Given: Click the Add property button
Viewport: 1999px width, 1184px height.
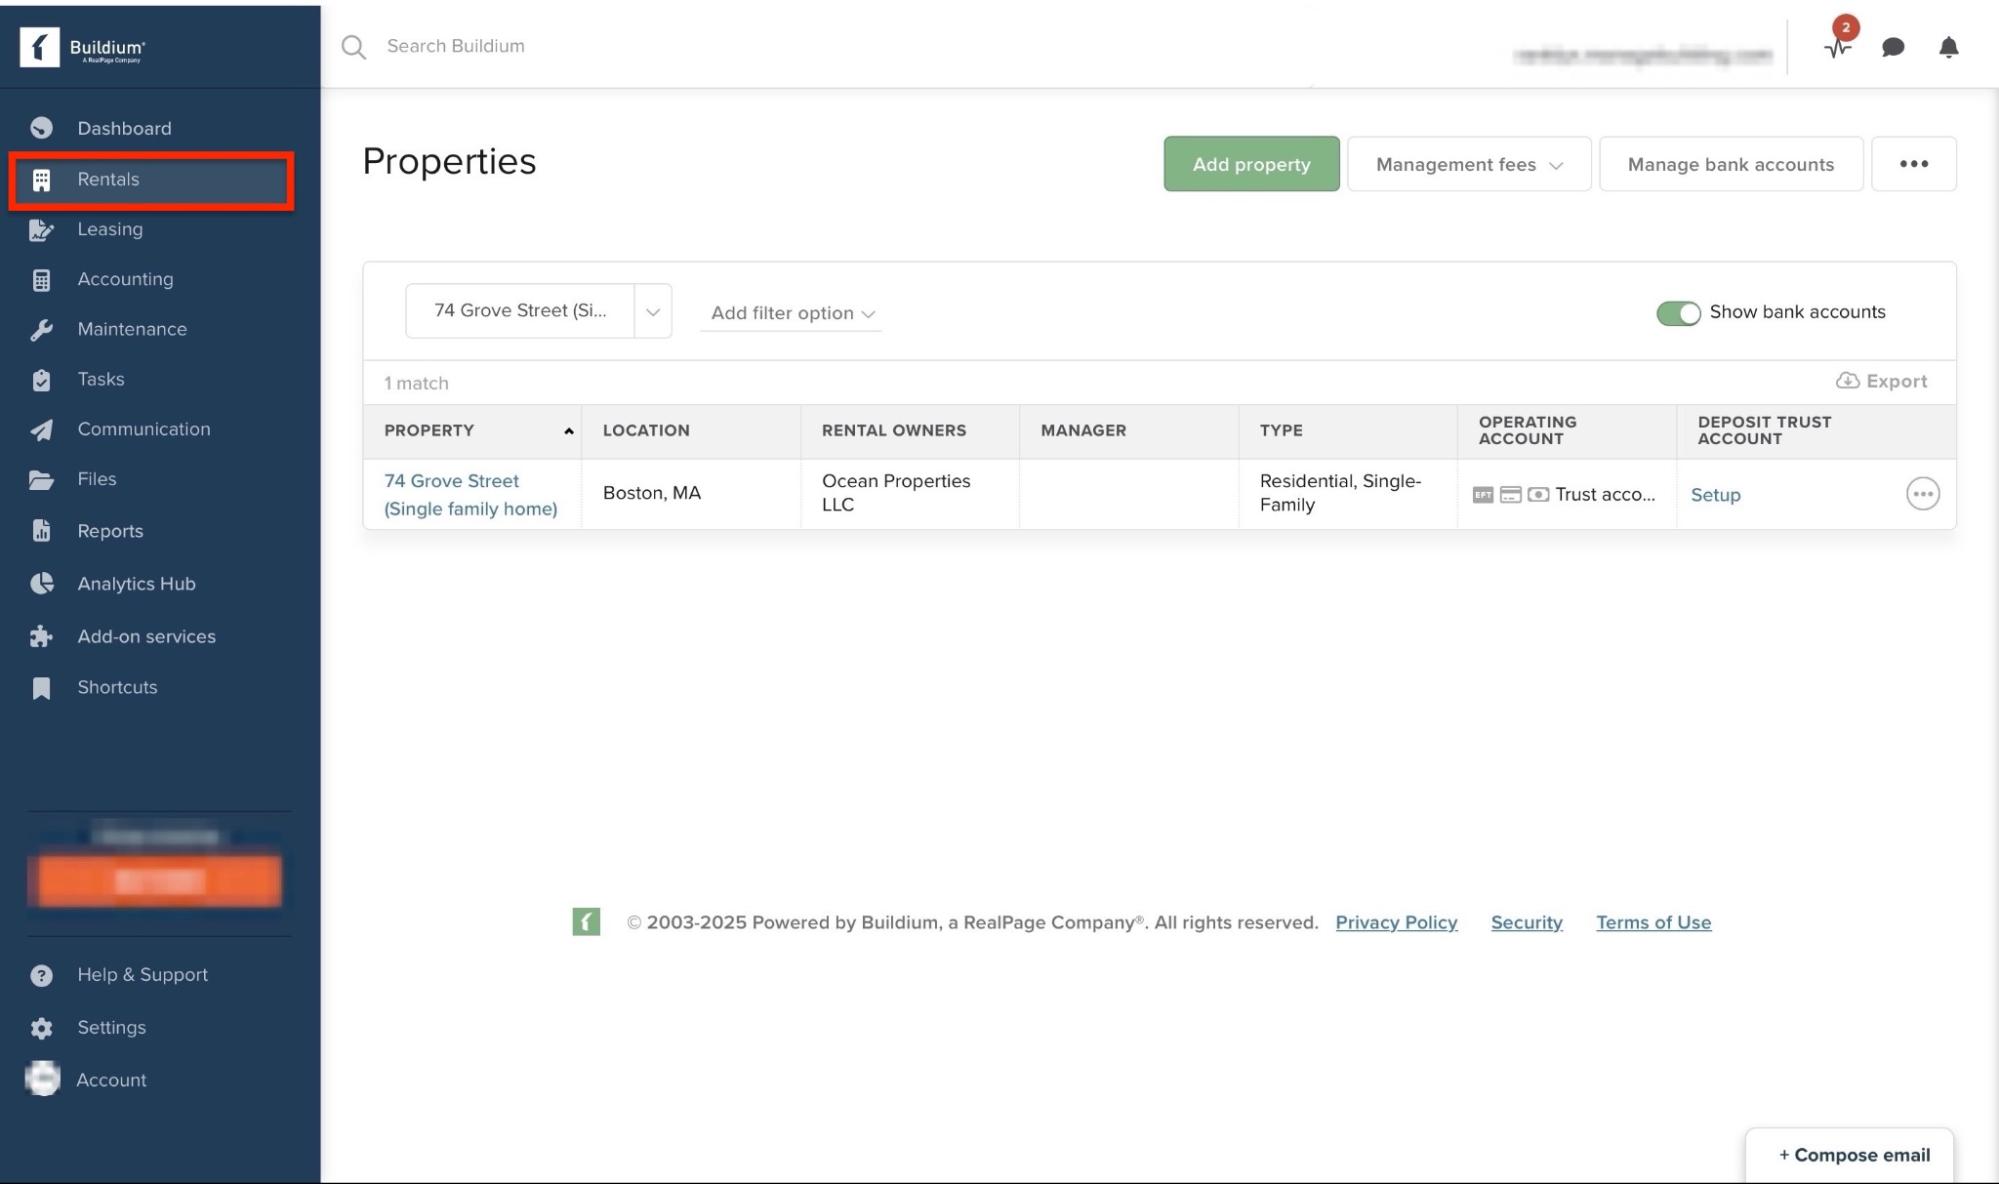Looking at the screenshot, I should [1251, 164].
